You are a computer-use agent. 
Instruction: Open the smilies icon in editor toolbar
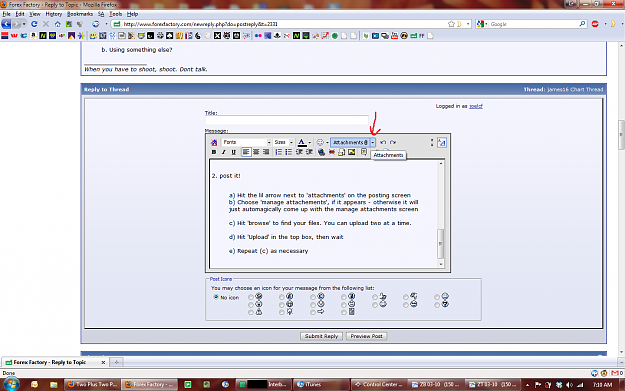click(x=320, y=142)
